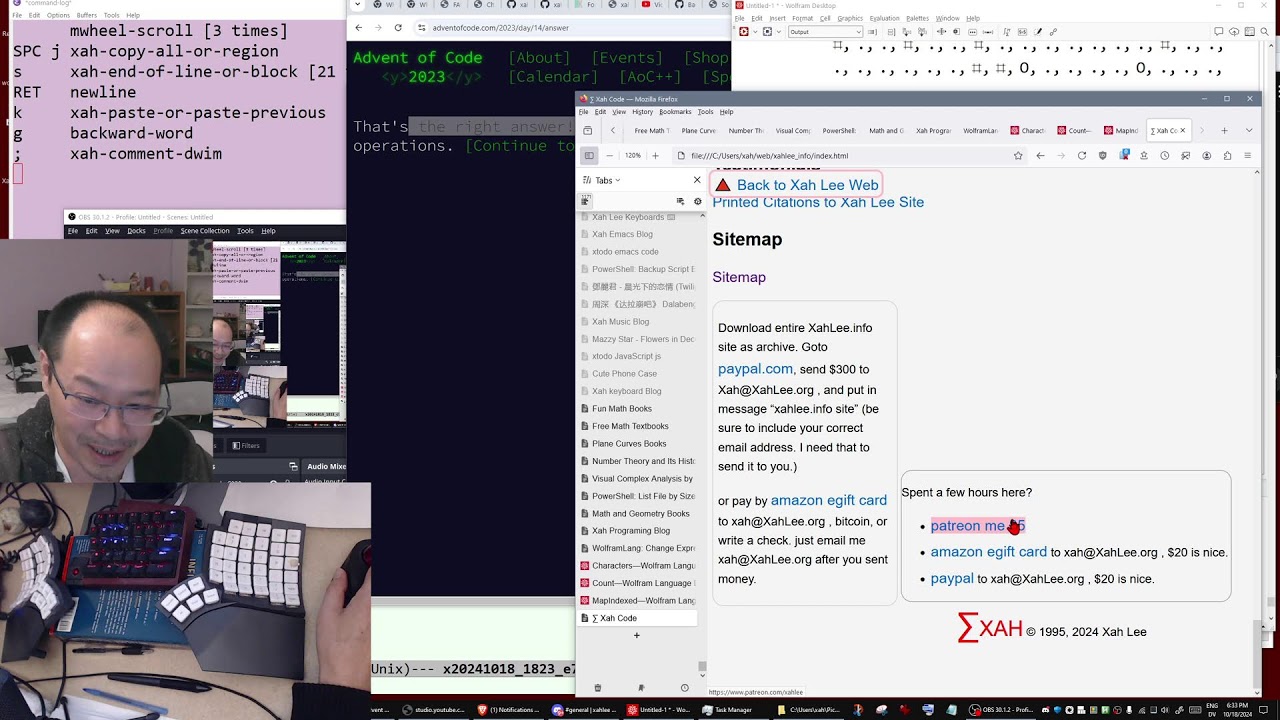Open Firefox History menu
This screenshot has height=720, width=1280.
point(642,112)
